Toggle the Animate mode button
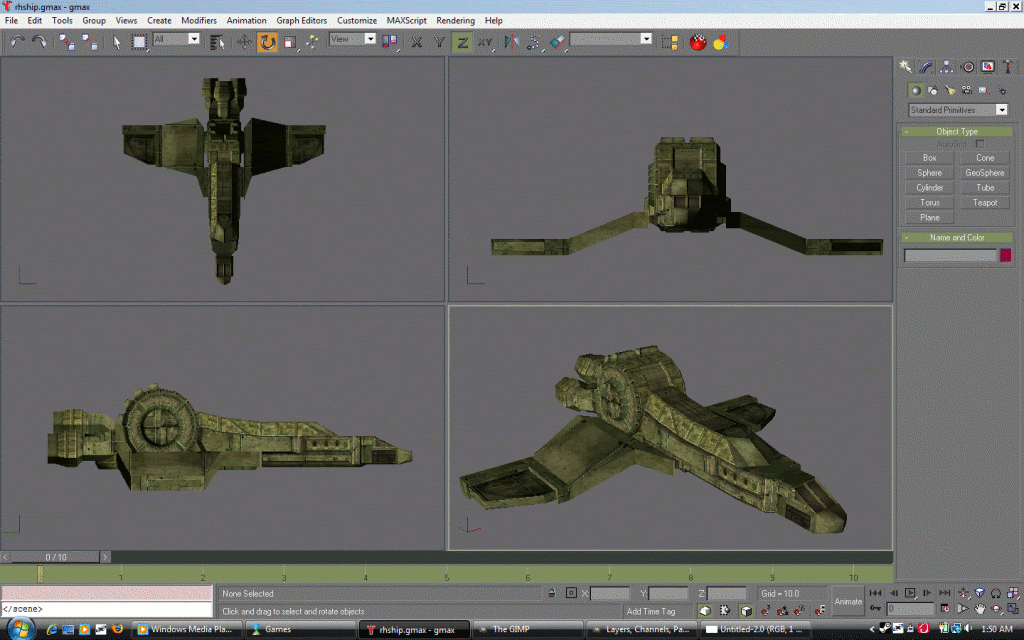Viewport: 1024px width, 640px height. [x=848, y=601]
